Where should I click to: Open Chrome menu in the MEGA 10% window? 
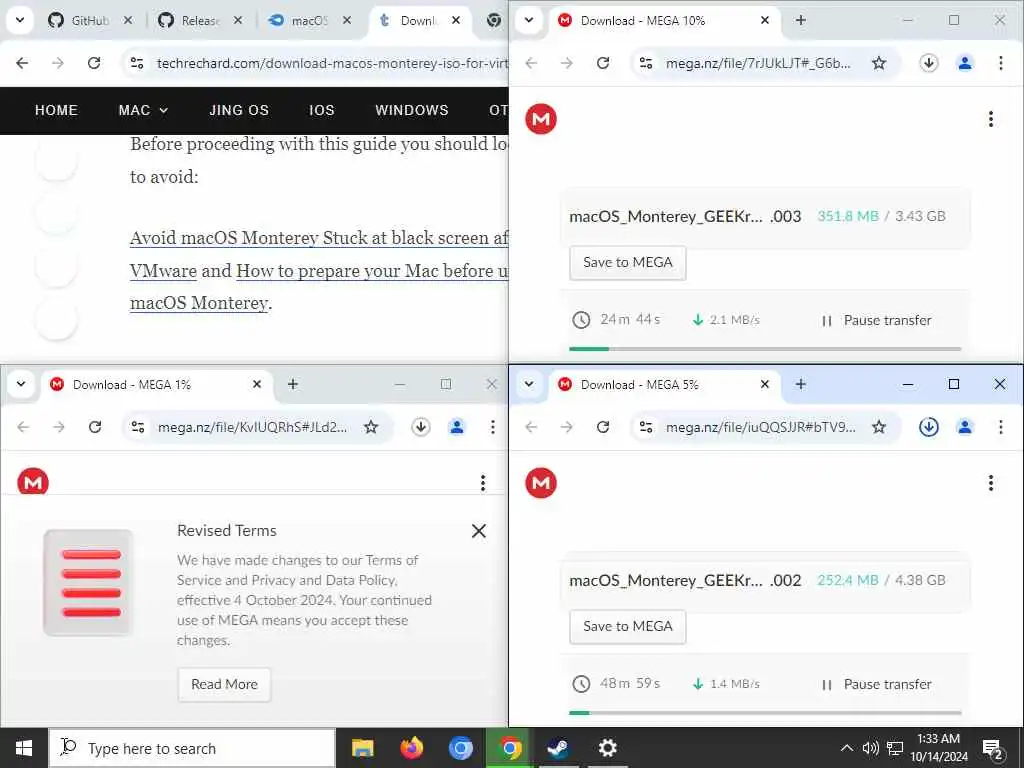coord(1000,63)
